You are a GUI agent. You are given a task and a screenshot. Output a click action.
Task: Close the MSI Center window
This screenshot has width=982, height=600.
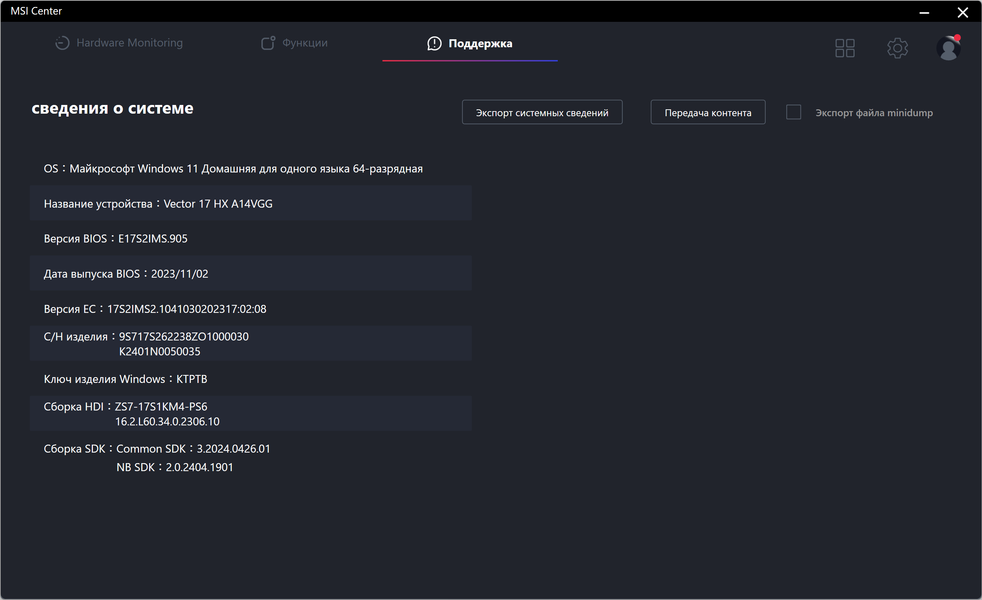tap(962, 13)
